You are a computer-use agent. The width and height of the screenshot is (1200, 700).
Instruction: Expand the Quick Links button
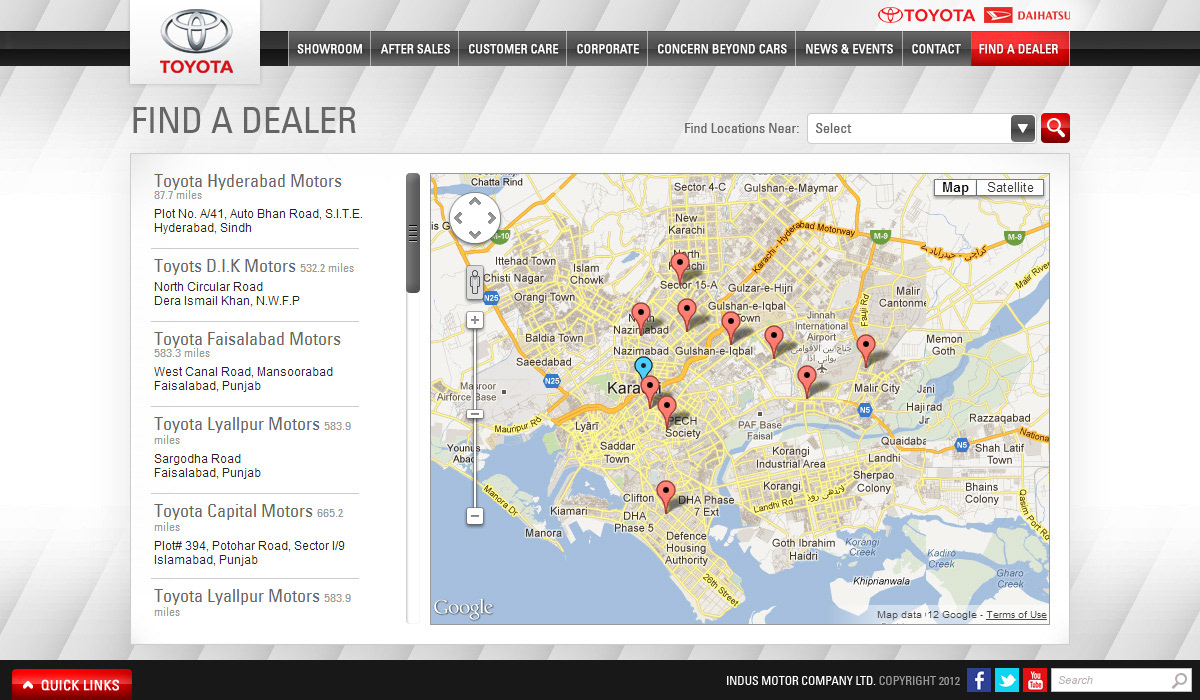tap(71, 684)
